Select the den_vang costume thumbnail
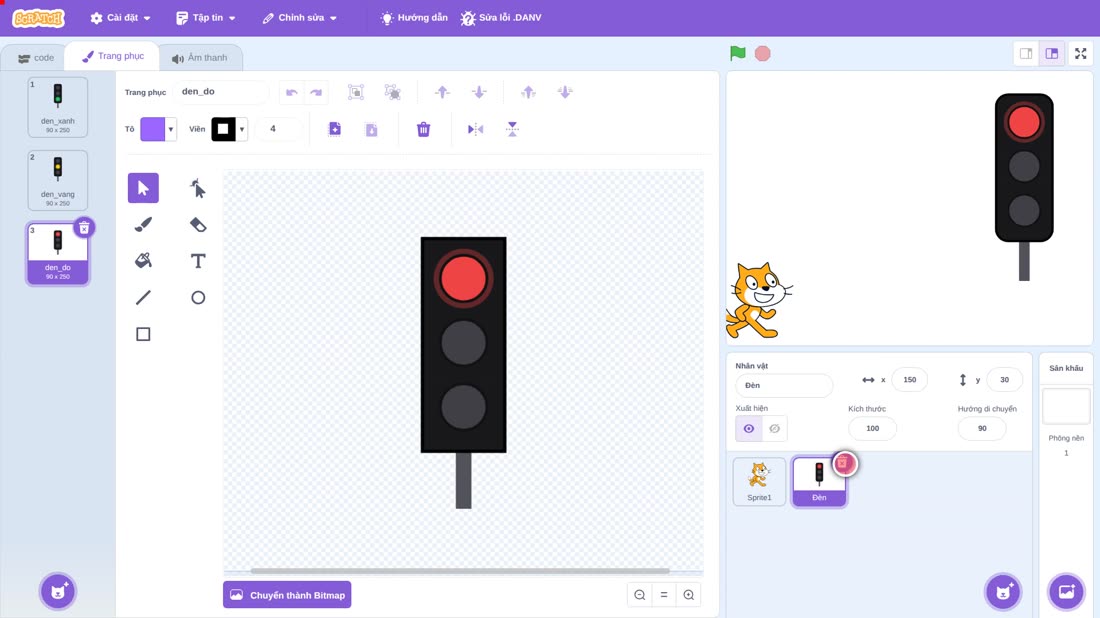This screenshot has height=618, width=1100. tap(58, 180)
